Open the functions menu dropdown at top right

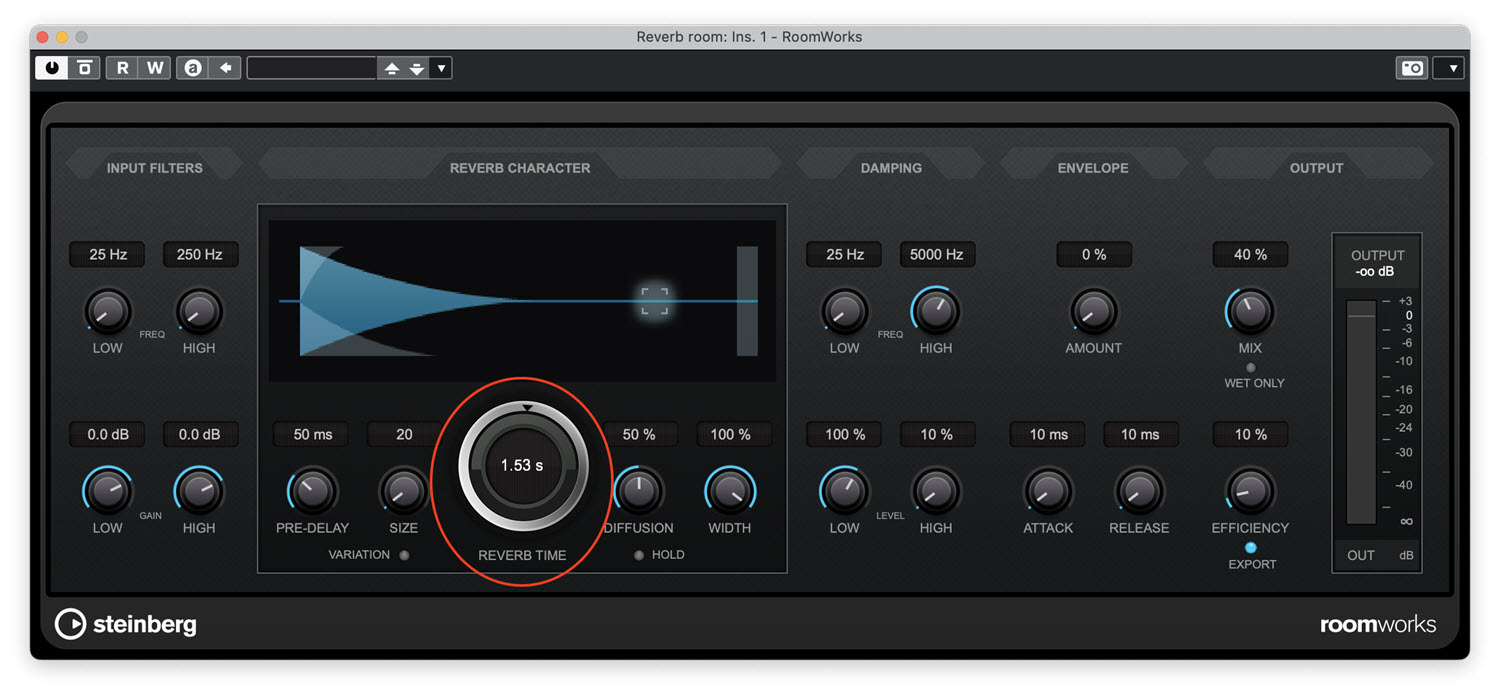tap(1449, 68)
